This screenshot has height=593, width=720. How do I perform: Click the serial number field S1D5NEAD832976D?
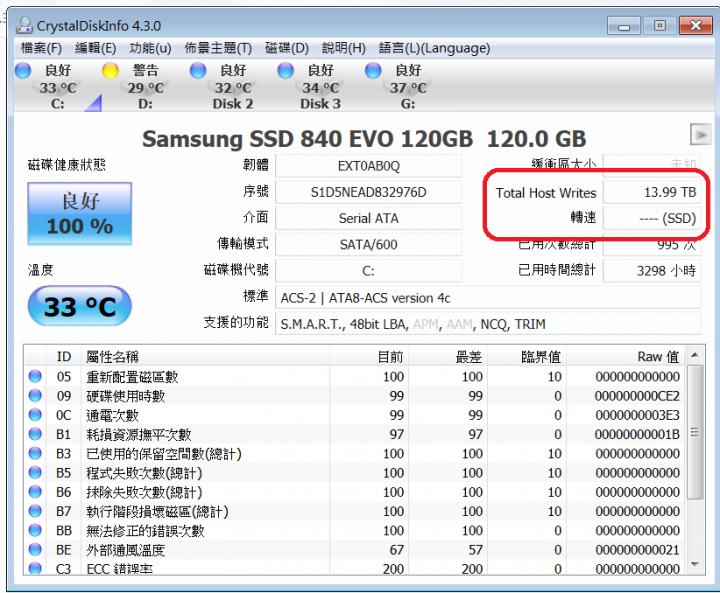369,192
